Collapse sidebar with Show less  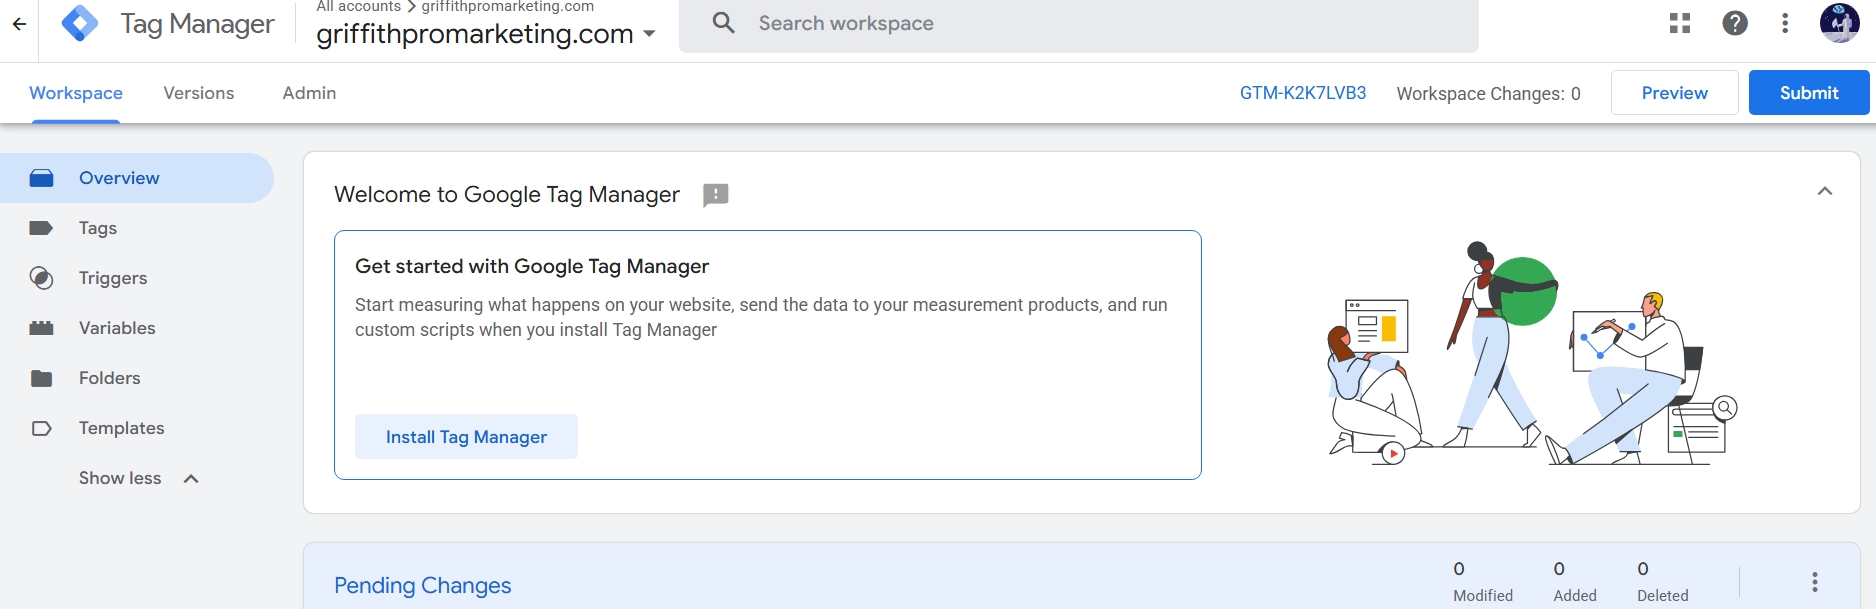139,478
